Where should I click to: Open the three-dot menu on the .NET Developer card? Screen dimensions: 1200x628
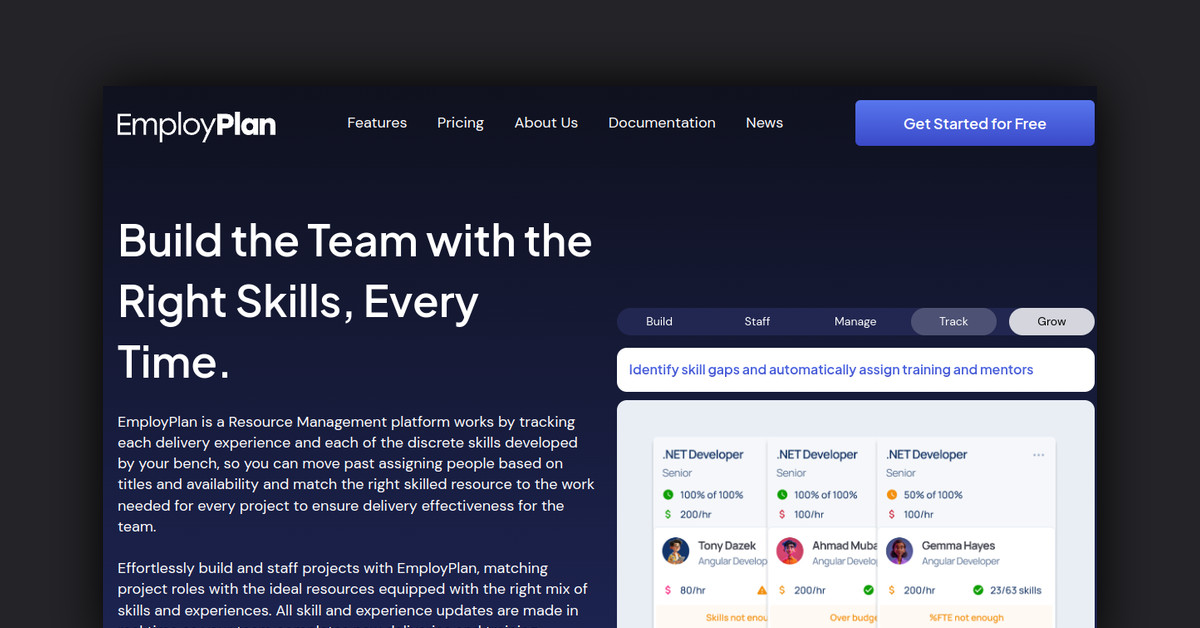coord(1038,455)
